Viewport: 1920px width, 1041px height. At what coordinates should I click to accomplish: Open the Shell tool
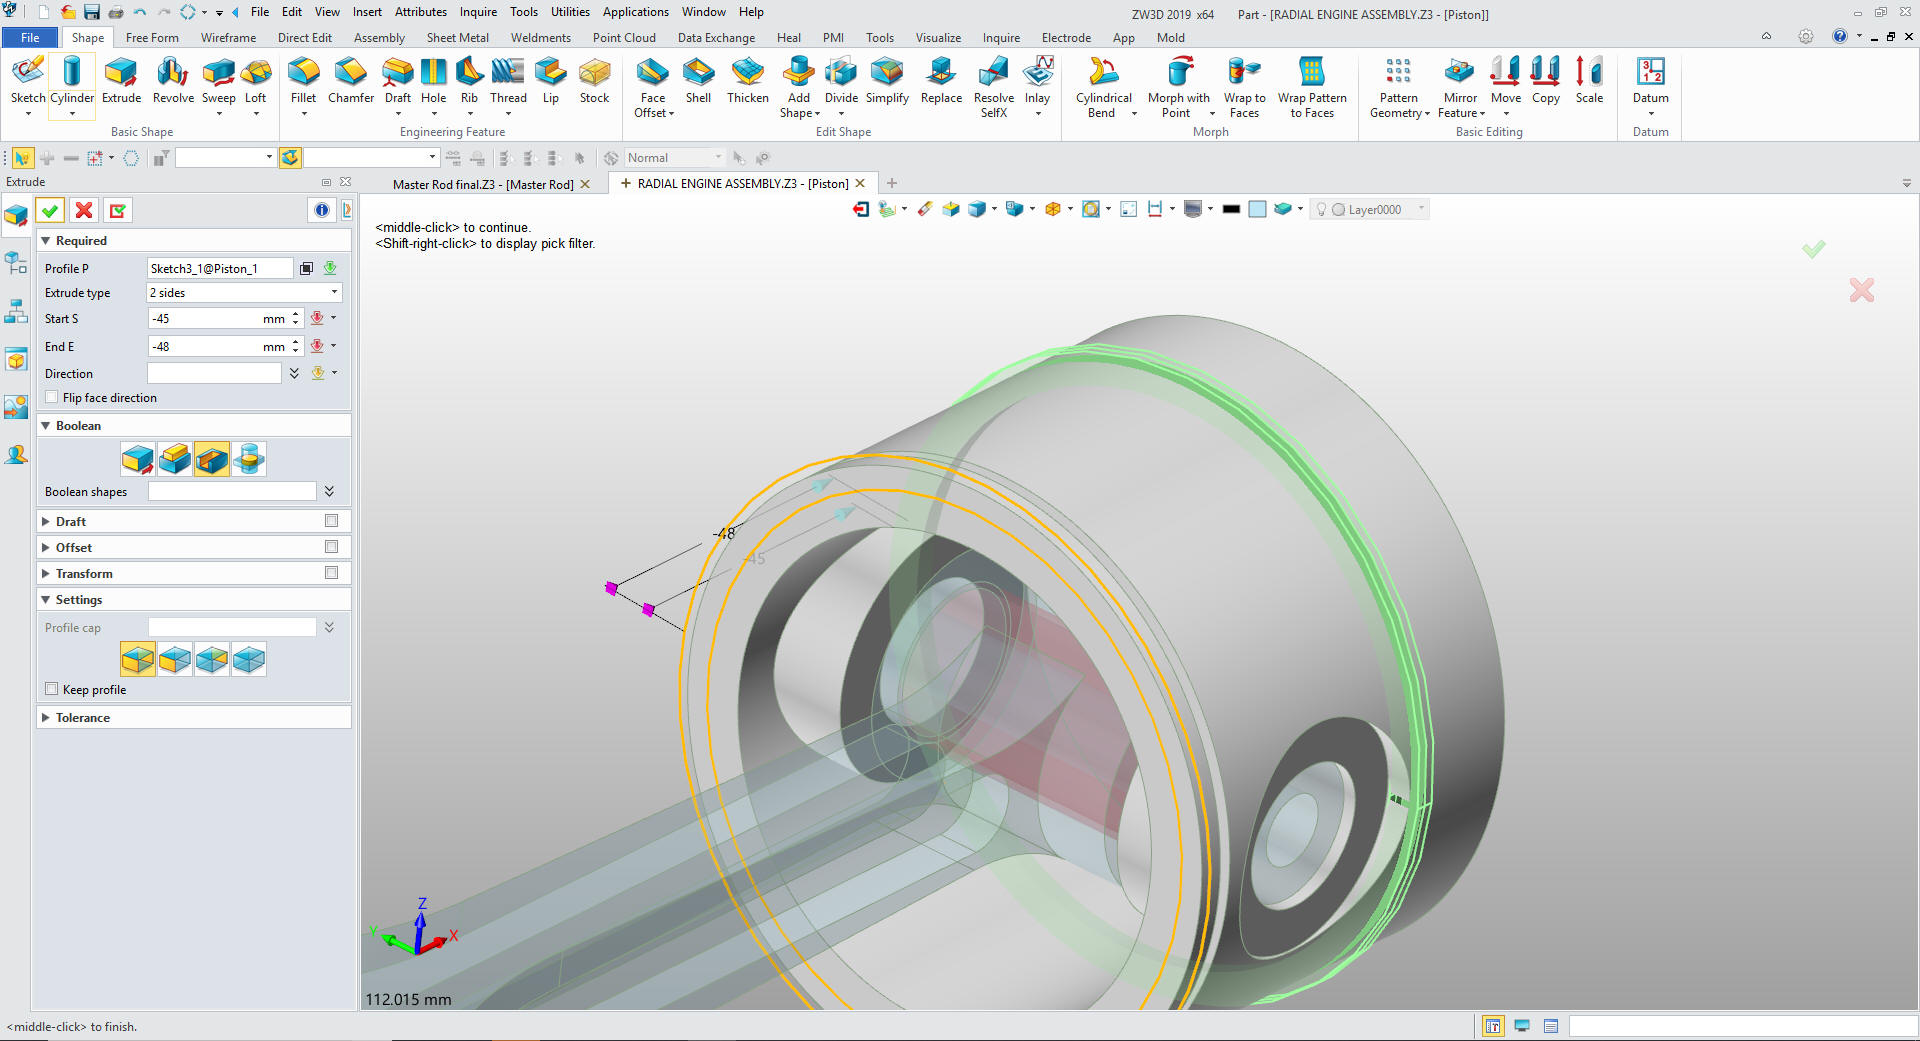698,80
